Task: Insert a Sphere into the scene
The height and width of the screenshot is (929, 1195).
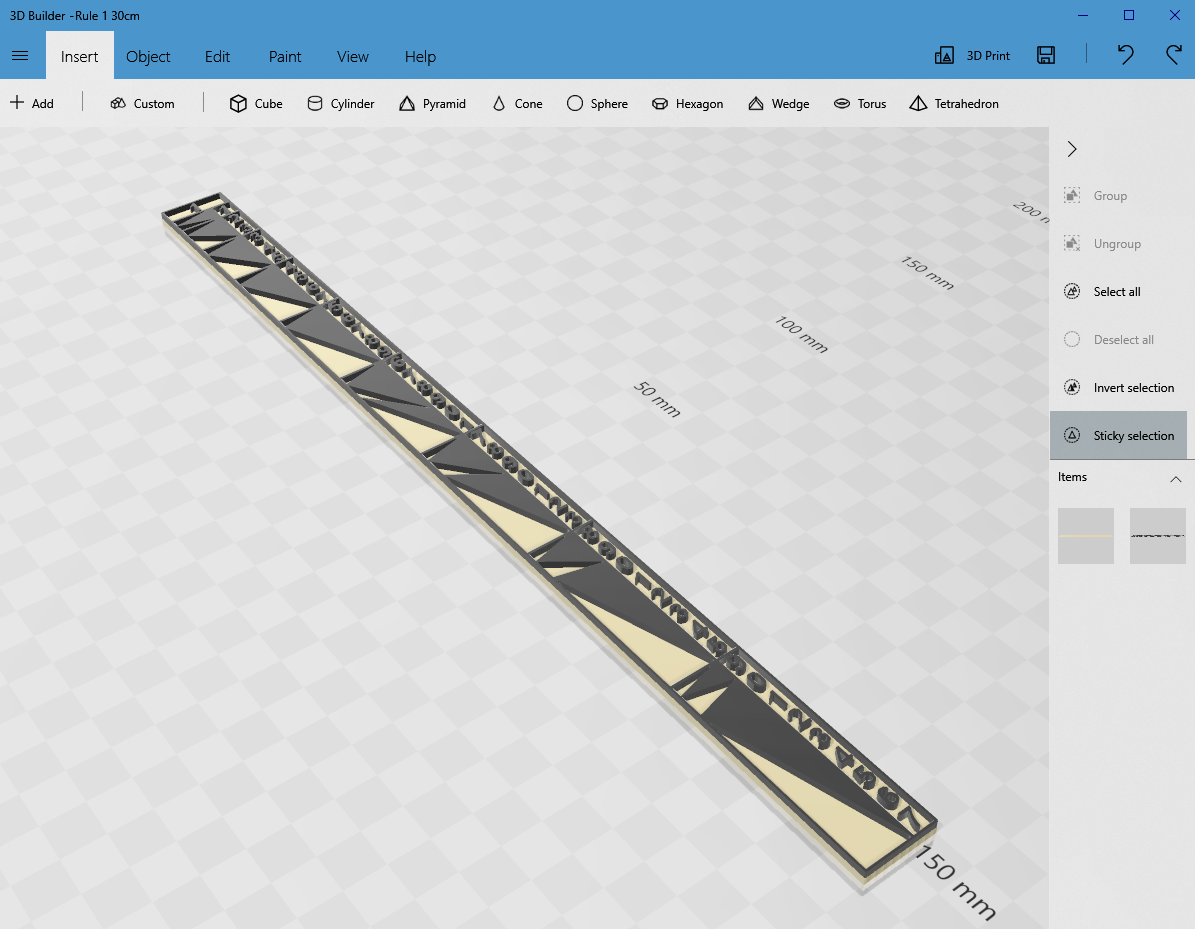Action: (597, 103)
